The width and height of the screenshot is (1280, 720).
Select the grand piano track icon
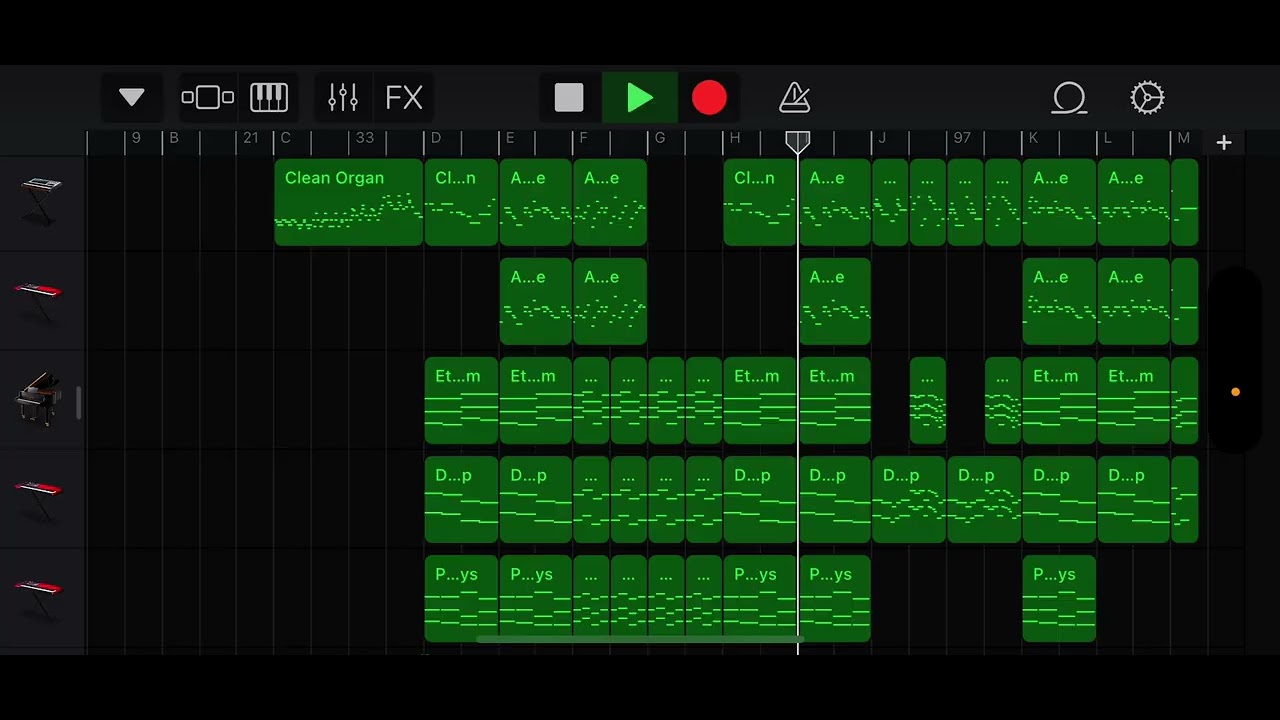[39, 399]
